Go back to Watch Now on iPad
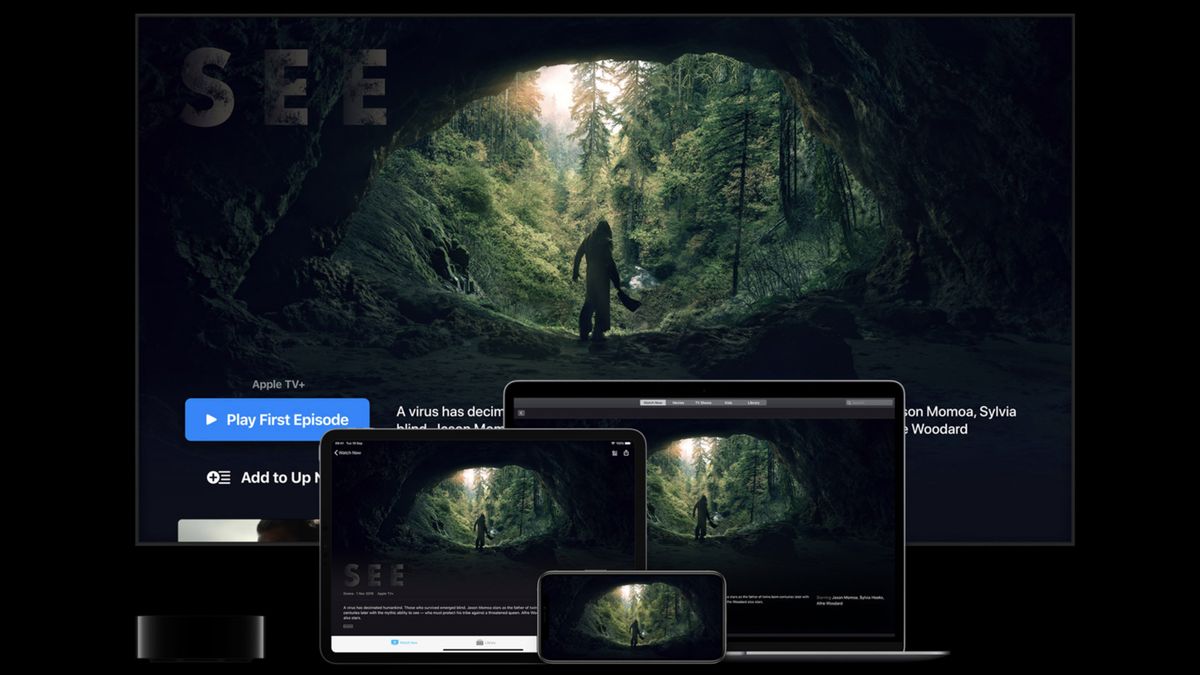 348,453
